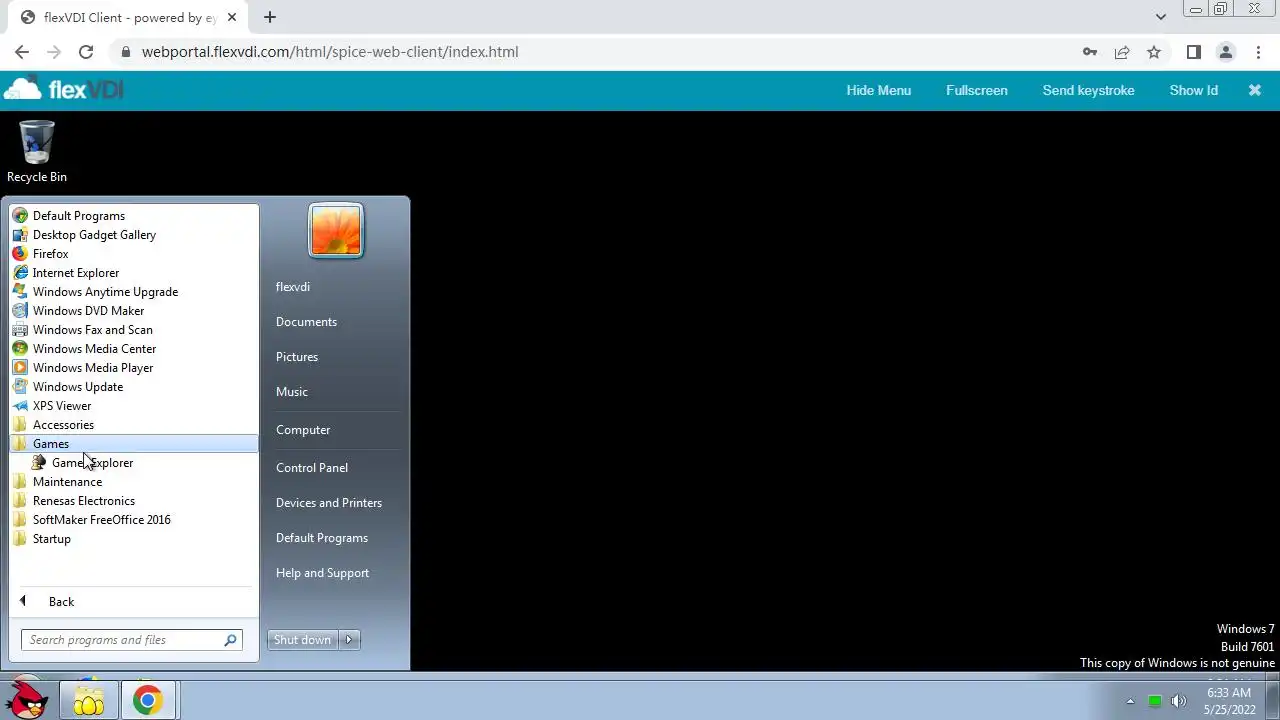Close the flexVDI session with X icon
Viewport: 1280px width, 720px height.
point(1255,90)
